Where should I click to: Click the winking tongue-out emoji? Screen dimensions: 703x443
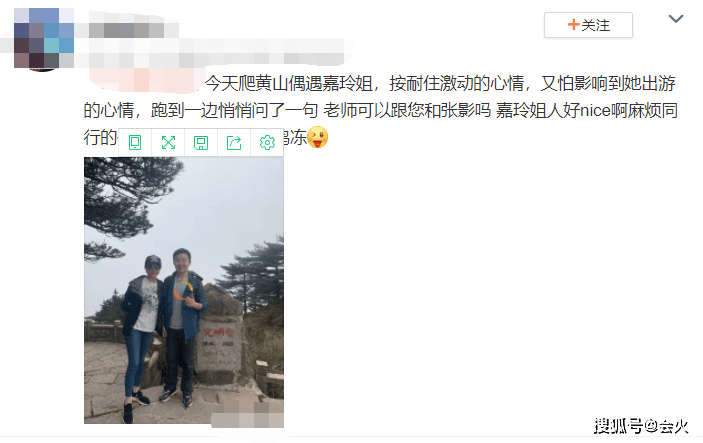point(317,137)
